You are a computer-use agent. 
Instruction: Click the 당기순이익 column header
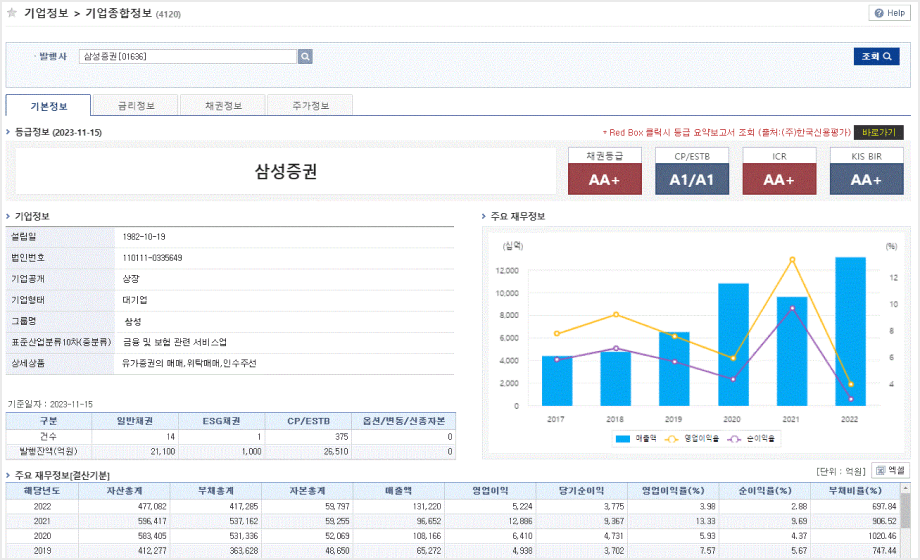pos(581,491)
